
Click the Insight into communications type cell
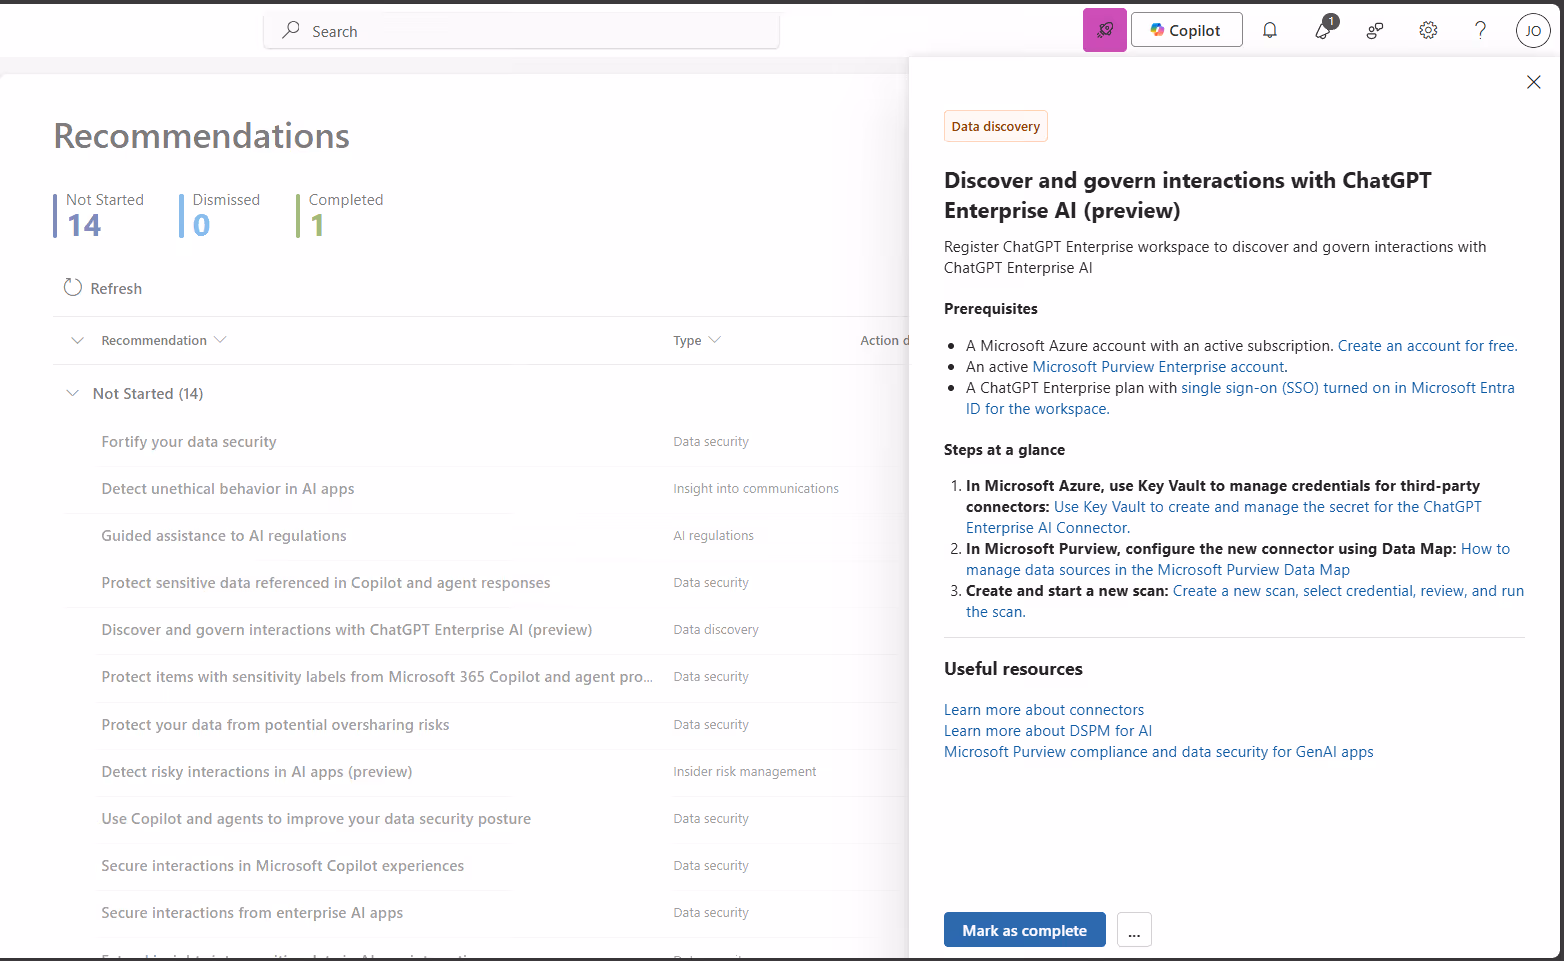click(x=756, y=489)
